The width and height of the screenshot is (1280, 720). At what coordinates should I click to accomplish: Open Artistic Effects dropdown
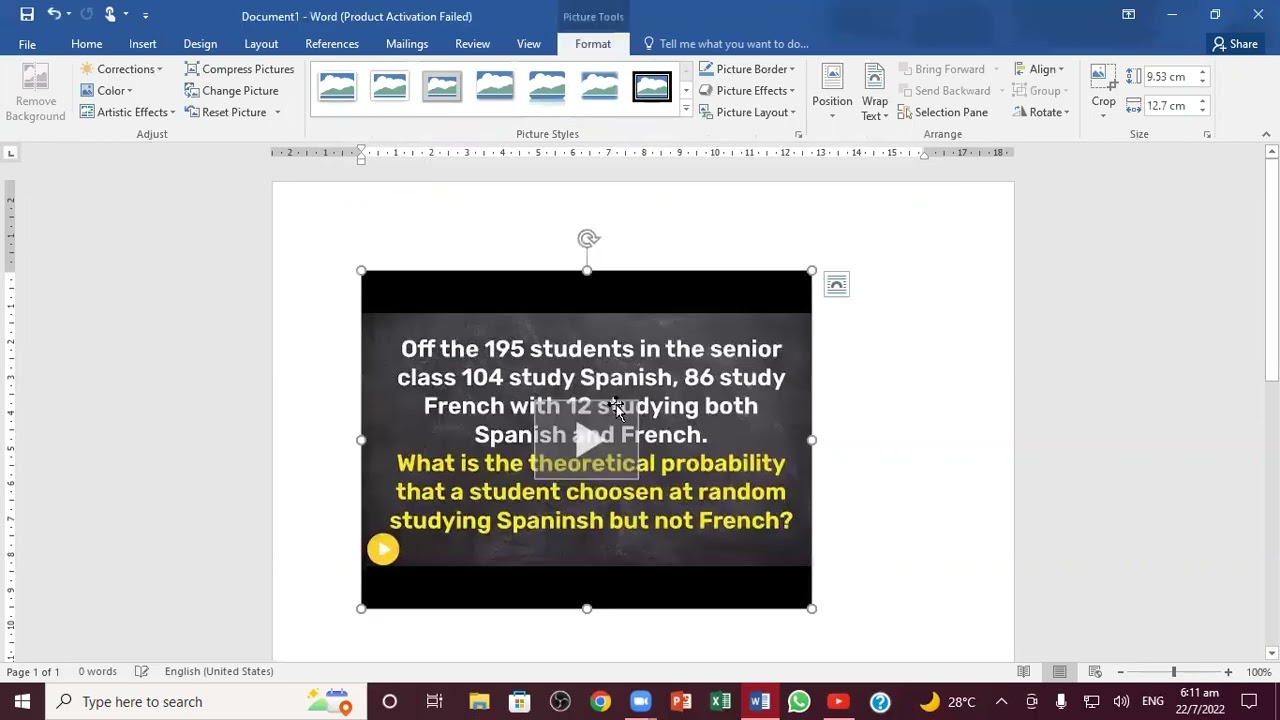point(128,112)
